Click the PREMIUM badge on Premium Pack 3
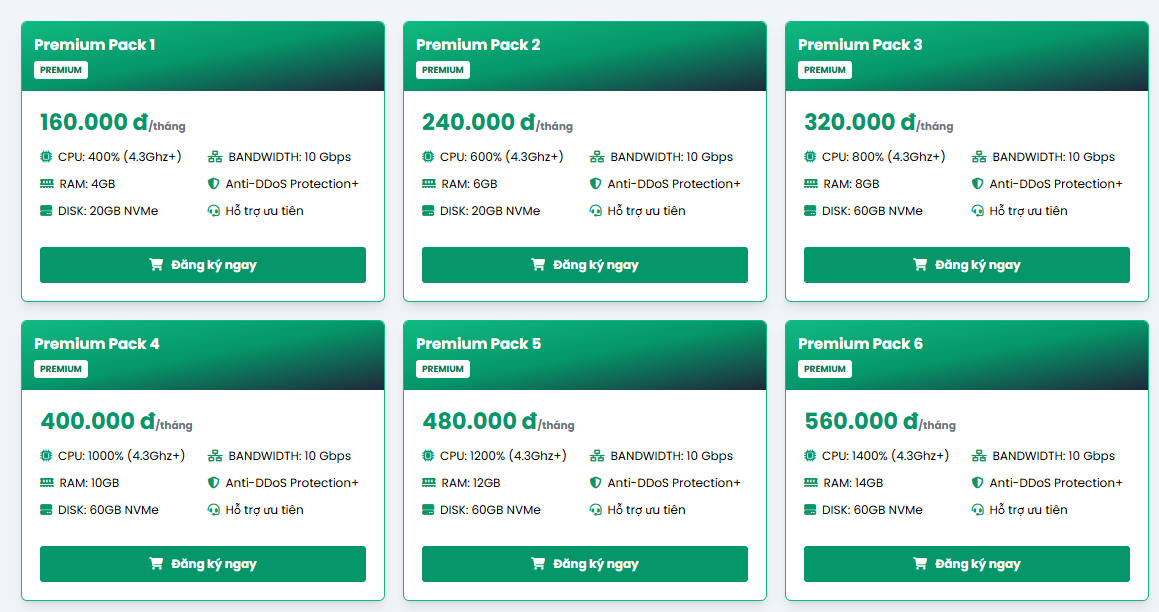The image size is (1159, 612). 825,70
